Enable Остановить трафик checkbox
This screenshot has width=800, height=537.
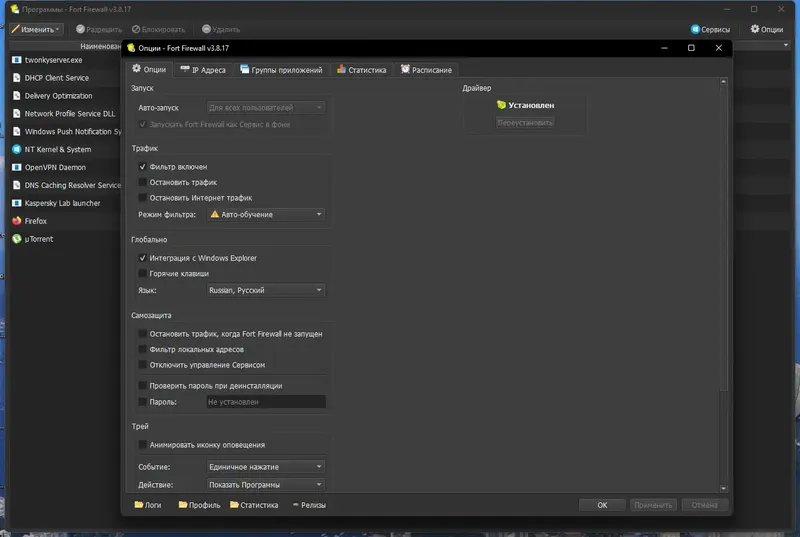pyautogui.click(x=142, y=182)
